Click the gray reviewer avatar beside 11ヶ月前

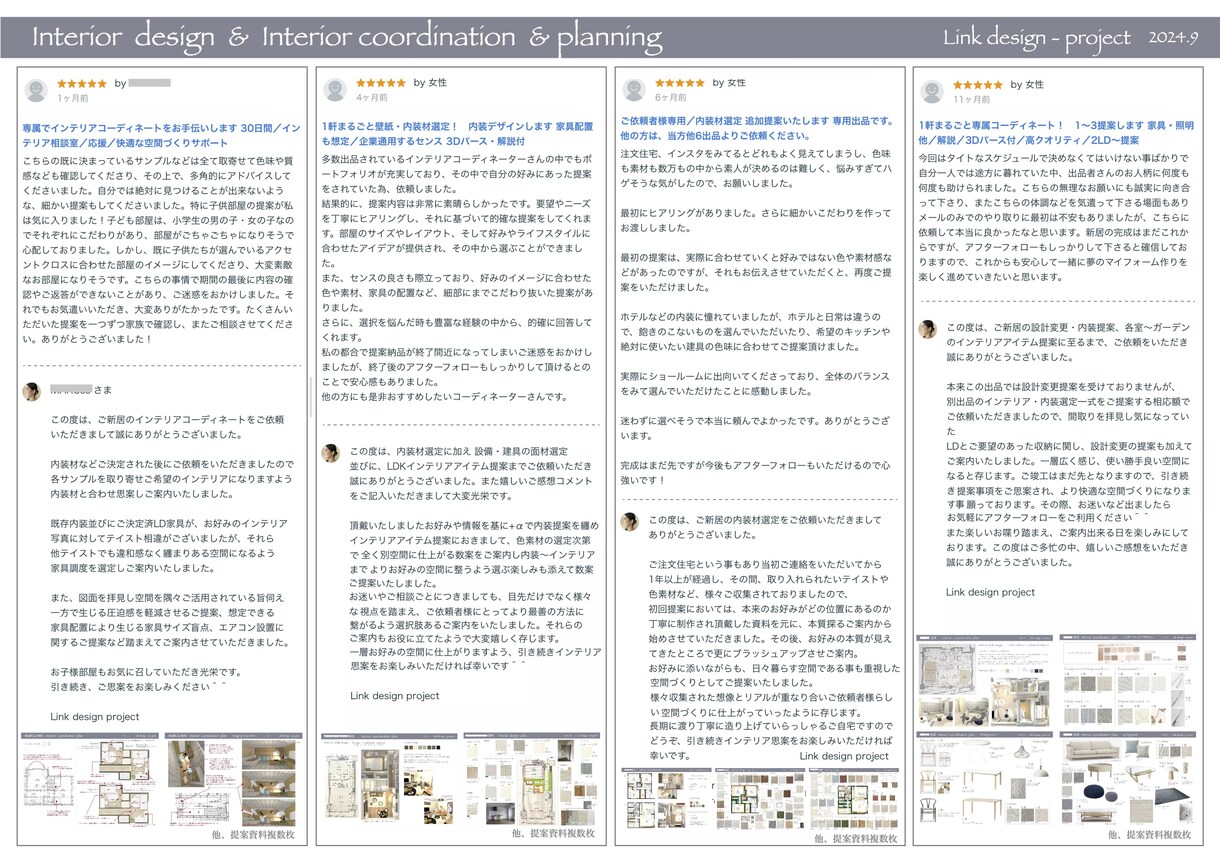[932, 91]
